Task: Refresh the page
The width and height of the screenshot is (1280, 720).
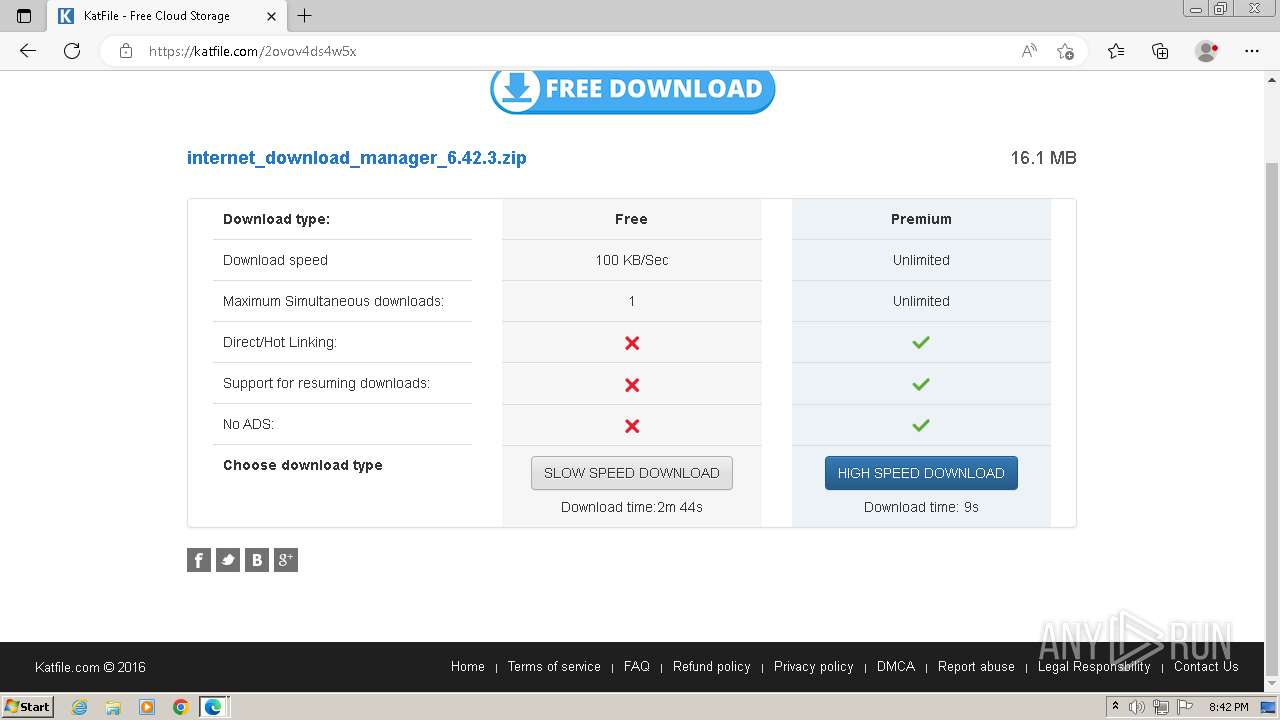Action: coord(72,51)
